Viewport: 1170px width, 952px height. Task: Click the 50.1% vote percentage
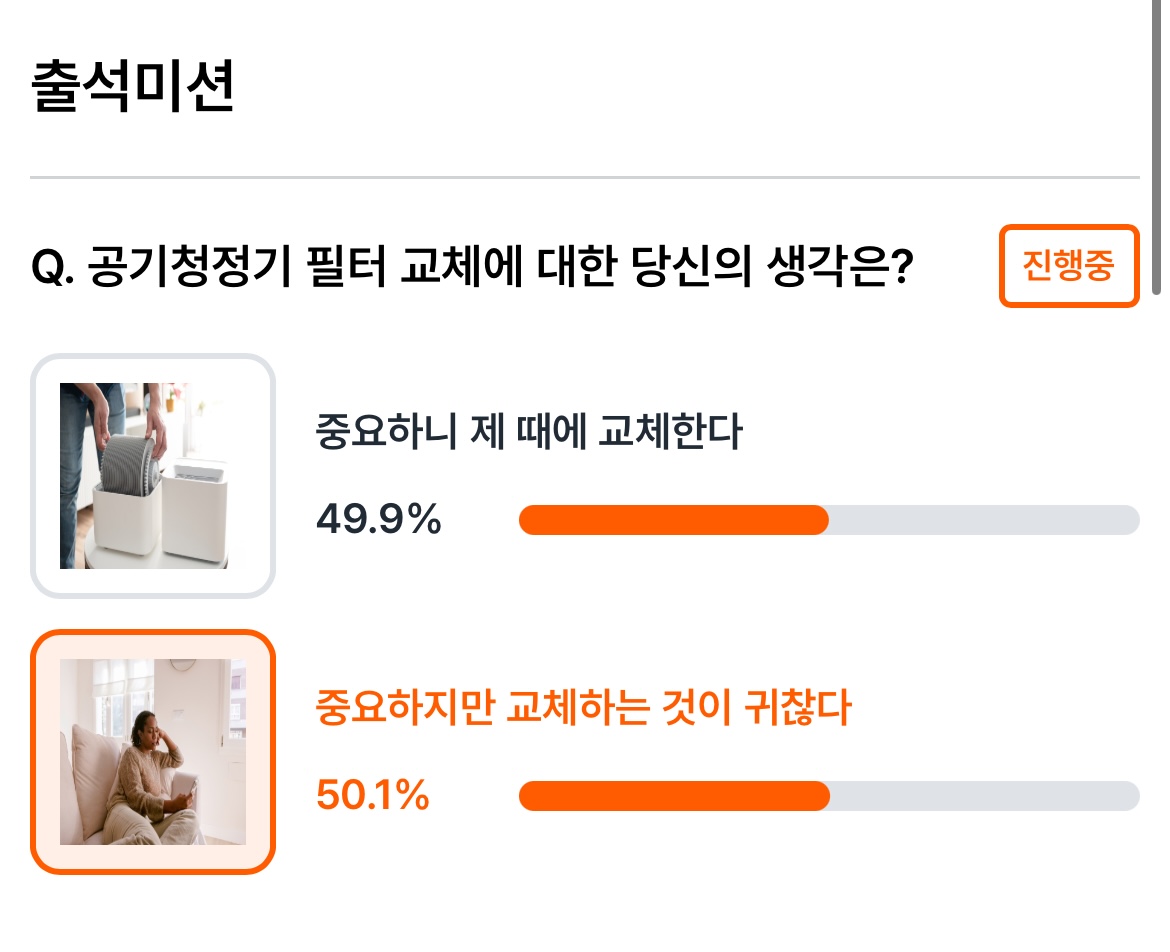coord(373,795)
